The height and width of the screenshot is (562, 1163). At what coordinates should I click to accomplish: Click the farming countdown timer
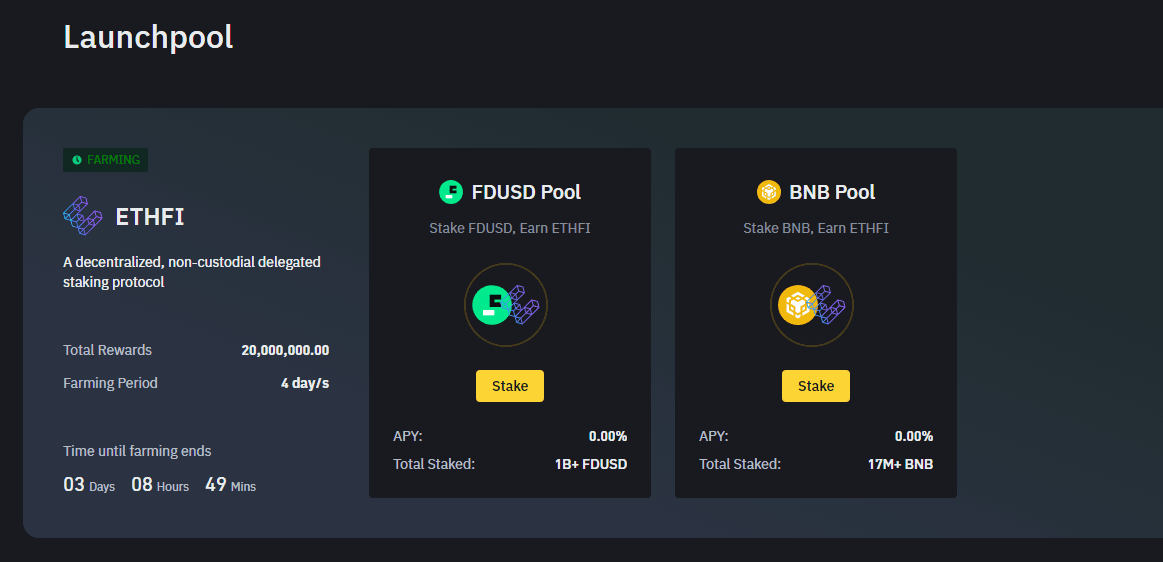coord(160,485)
